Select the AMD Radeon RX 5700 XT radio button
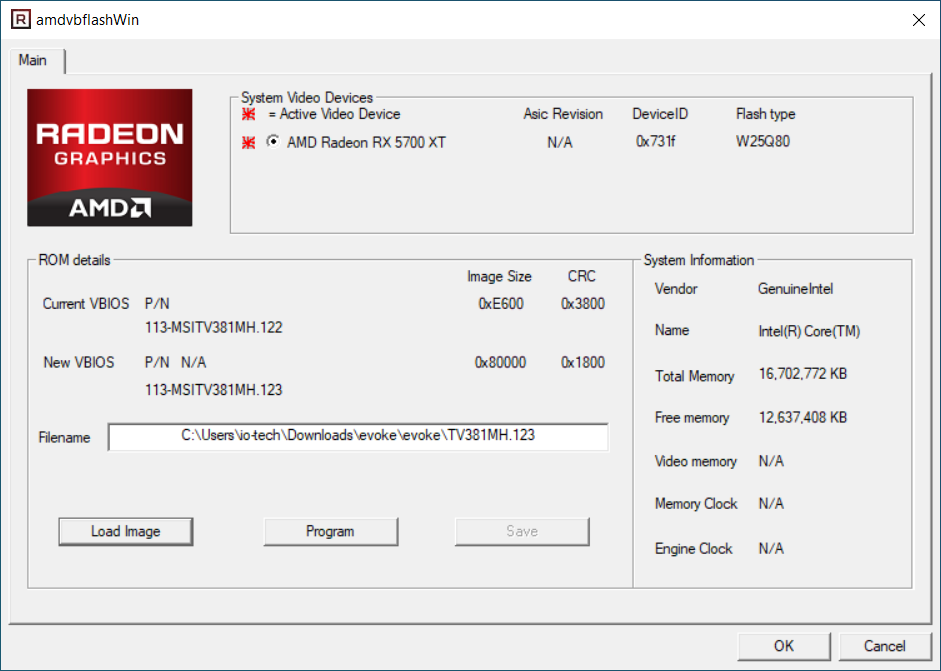The image size is (941, 671). tap(273, 142)
